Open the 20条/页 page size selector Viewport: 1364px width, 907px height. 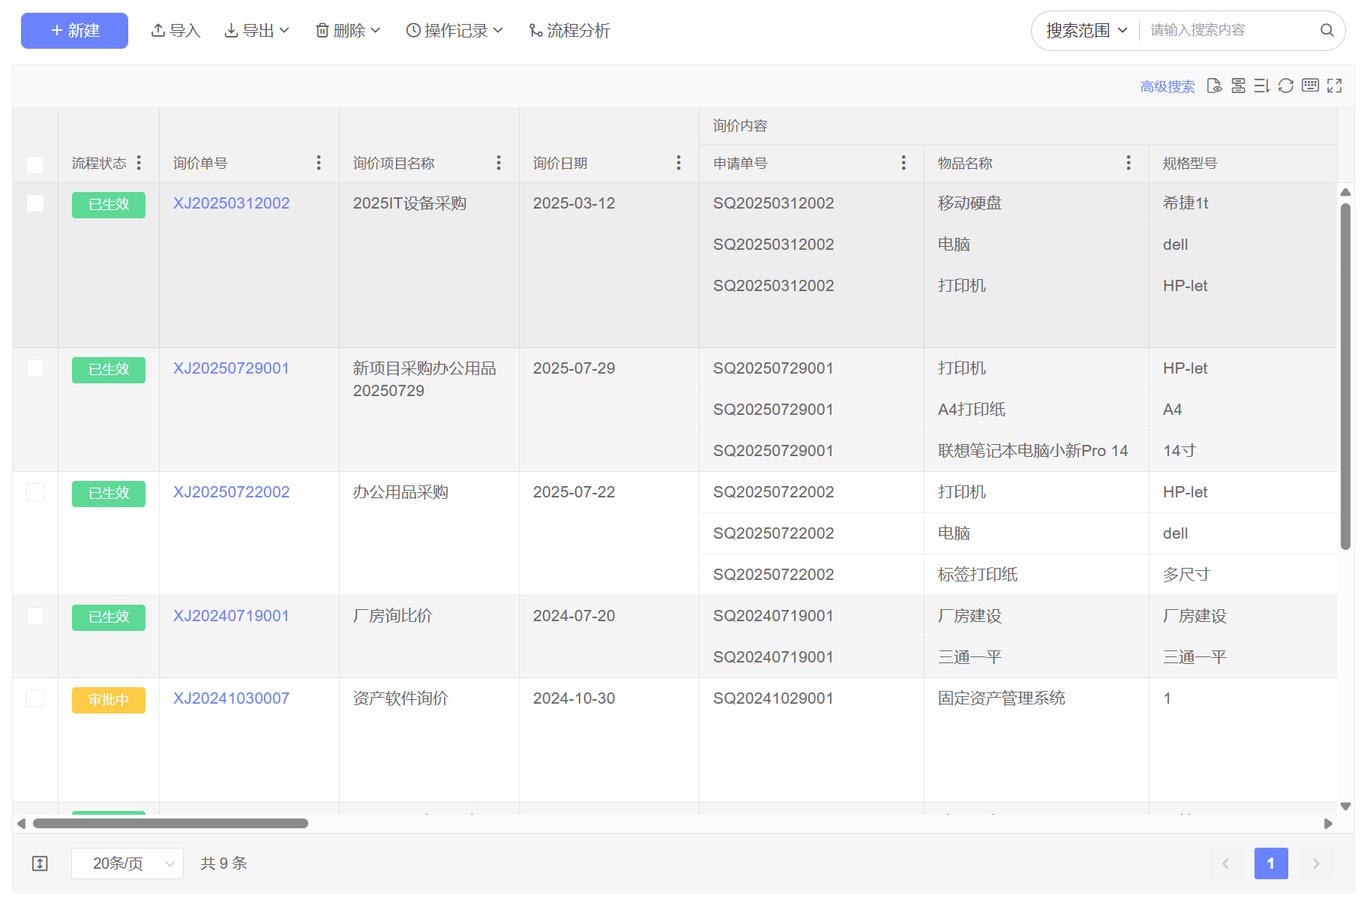(x=127, y=863)
